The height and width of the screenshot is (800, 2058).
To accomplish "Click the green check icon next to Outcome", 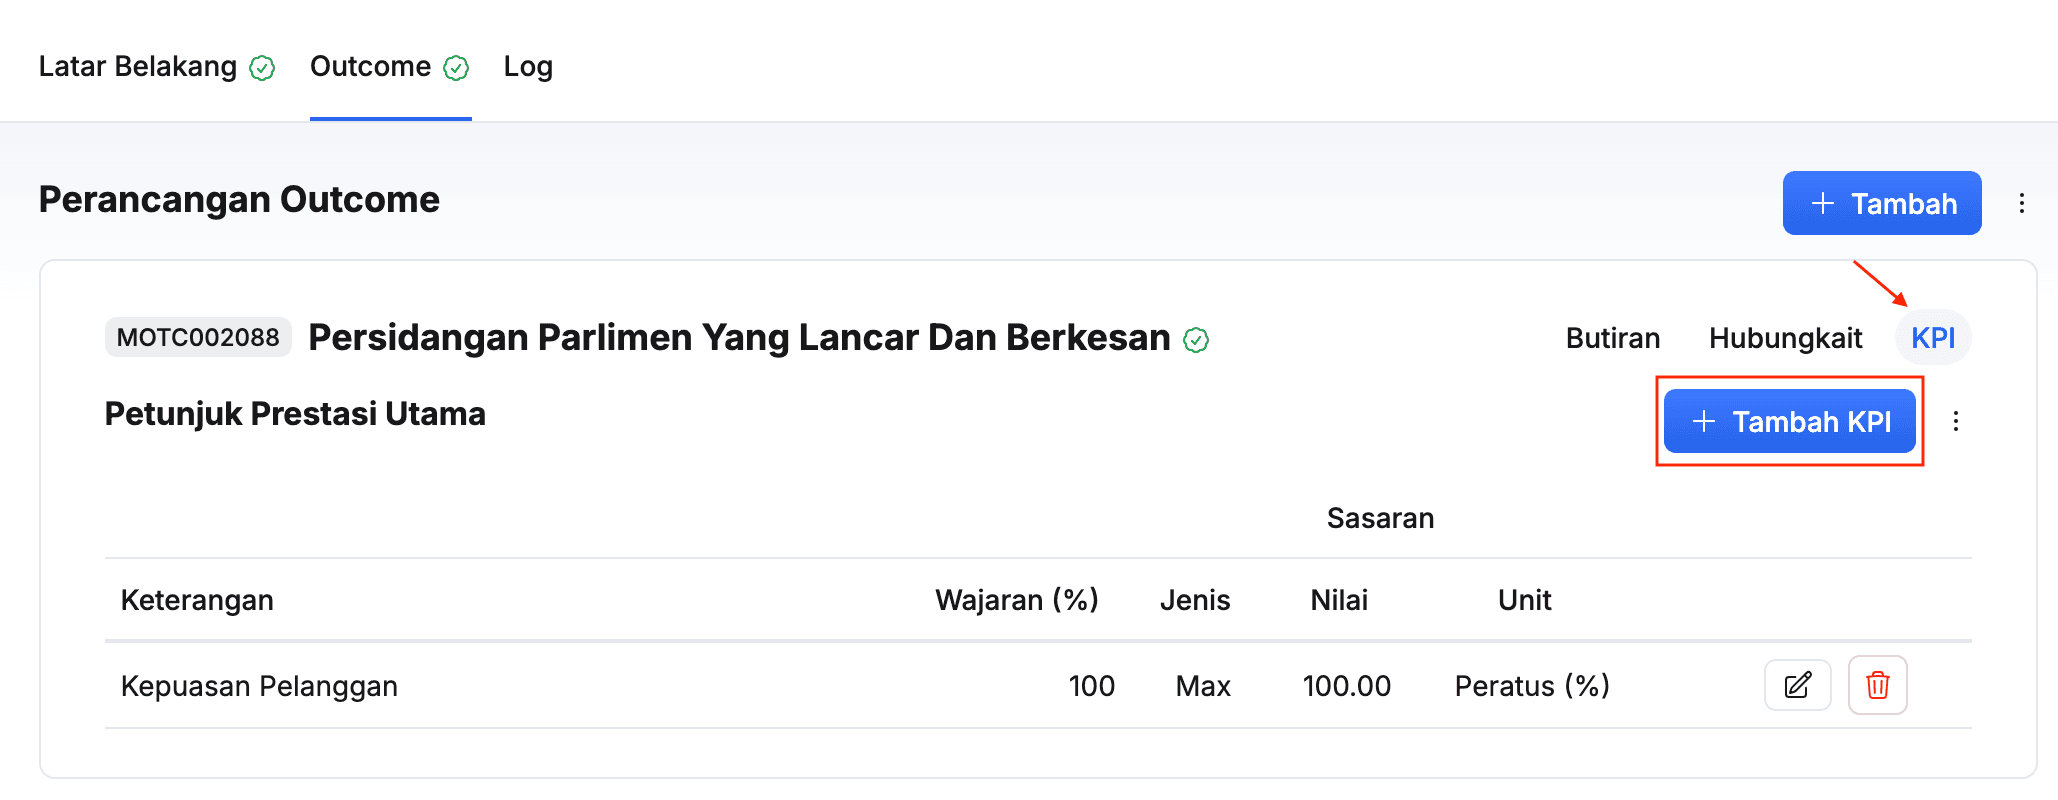I will tap(456, 68).
